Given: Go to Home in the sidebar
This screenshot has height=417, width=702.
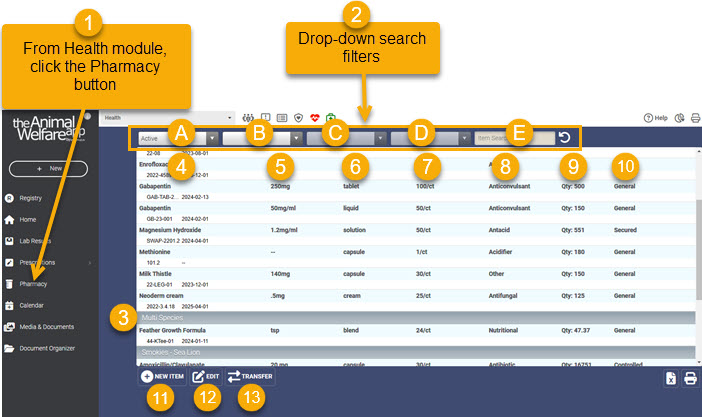Looking at the screenshot, I should pyautogui.click(x=27, y=219).
